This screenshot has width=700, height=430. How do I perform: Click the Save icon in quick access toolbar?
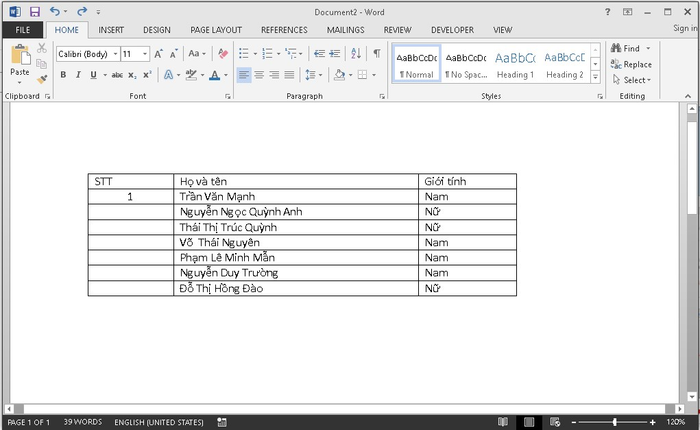pos(34,12)
